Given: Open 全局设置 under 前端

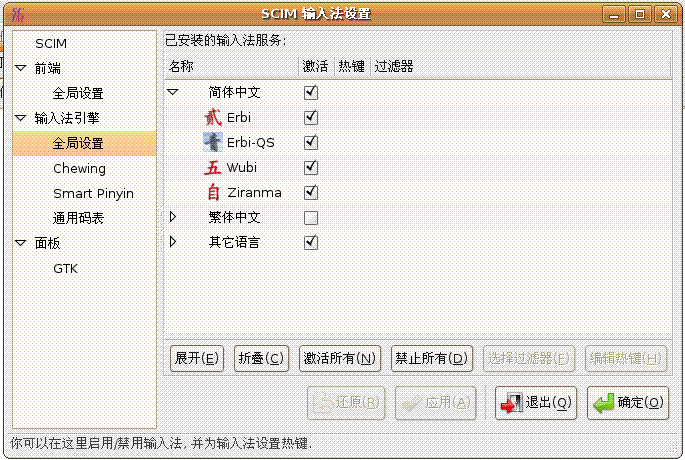Looking at the screenshot, I should pos(78,93).
